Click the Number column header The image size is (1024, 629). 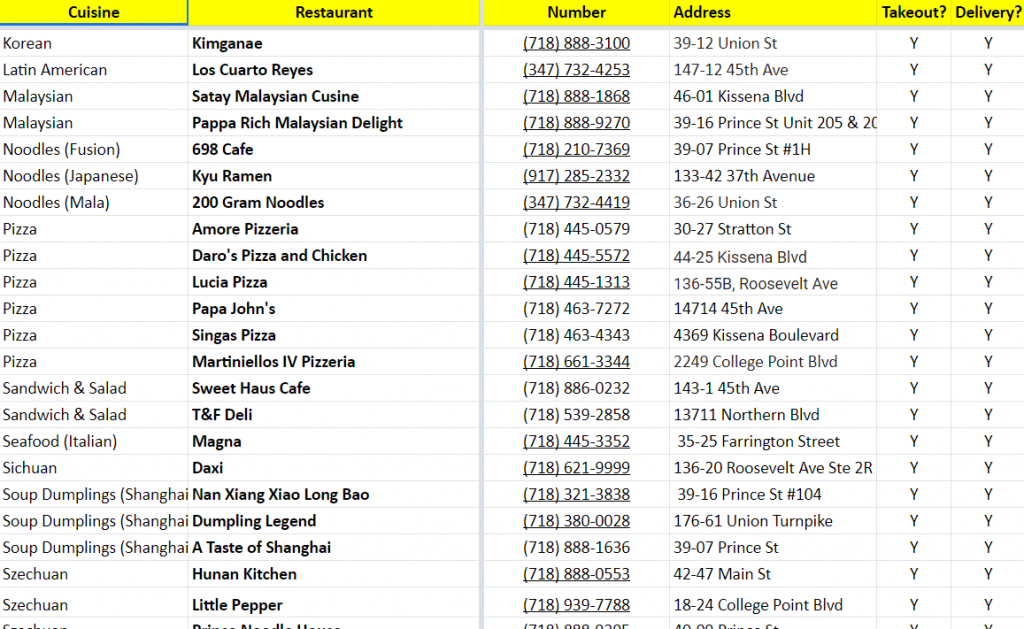click(x=576, y=12)
